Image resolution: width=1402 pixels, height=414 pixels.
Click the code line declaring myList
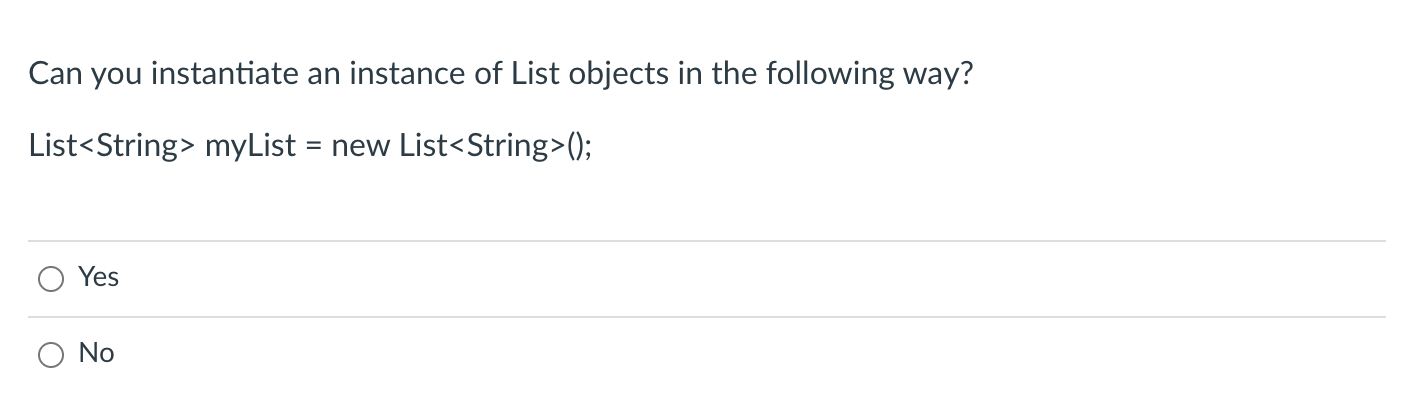pos(311,147)
